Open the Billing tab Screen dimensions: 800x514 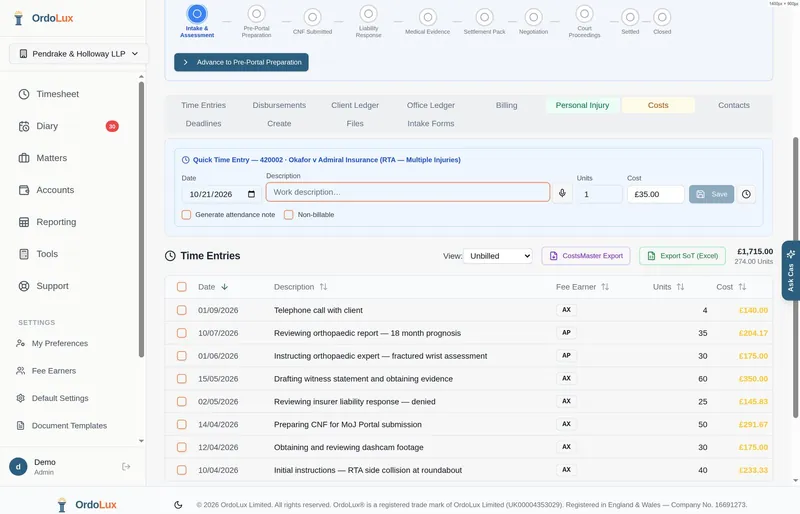(x=507, y=105)
